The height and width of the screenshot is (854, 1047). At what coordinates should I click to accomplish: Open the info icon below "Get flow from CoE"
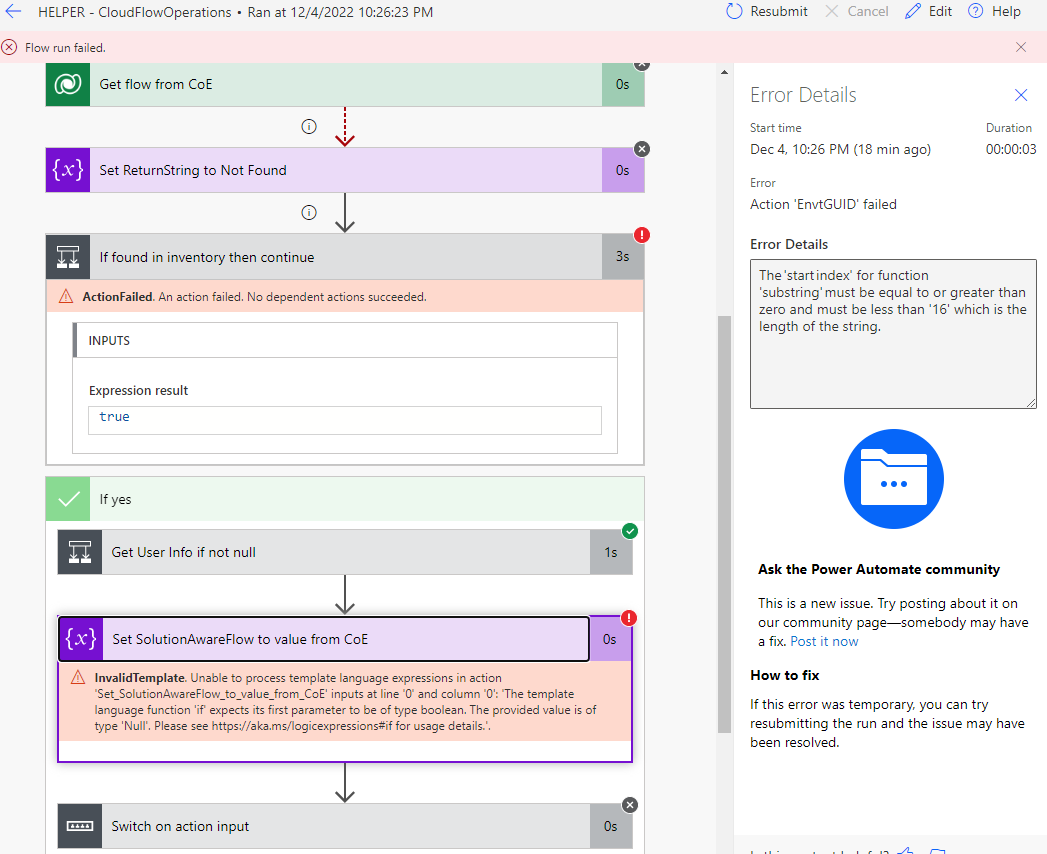tap(309, 127)
